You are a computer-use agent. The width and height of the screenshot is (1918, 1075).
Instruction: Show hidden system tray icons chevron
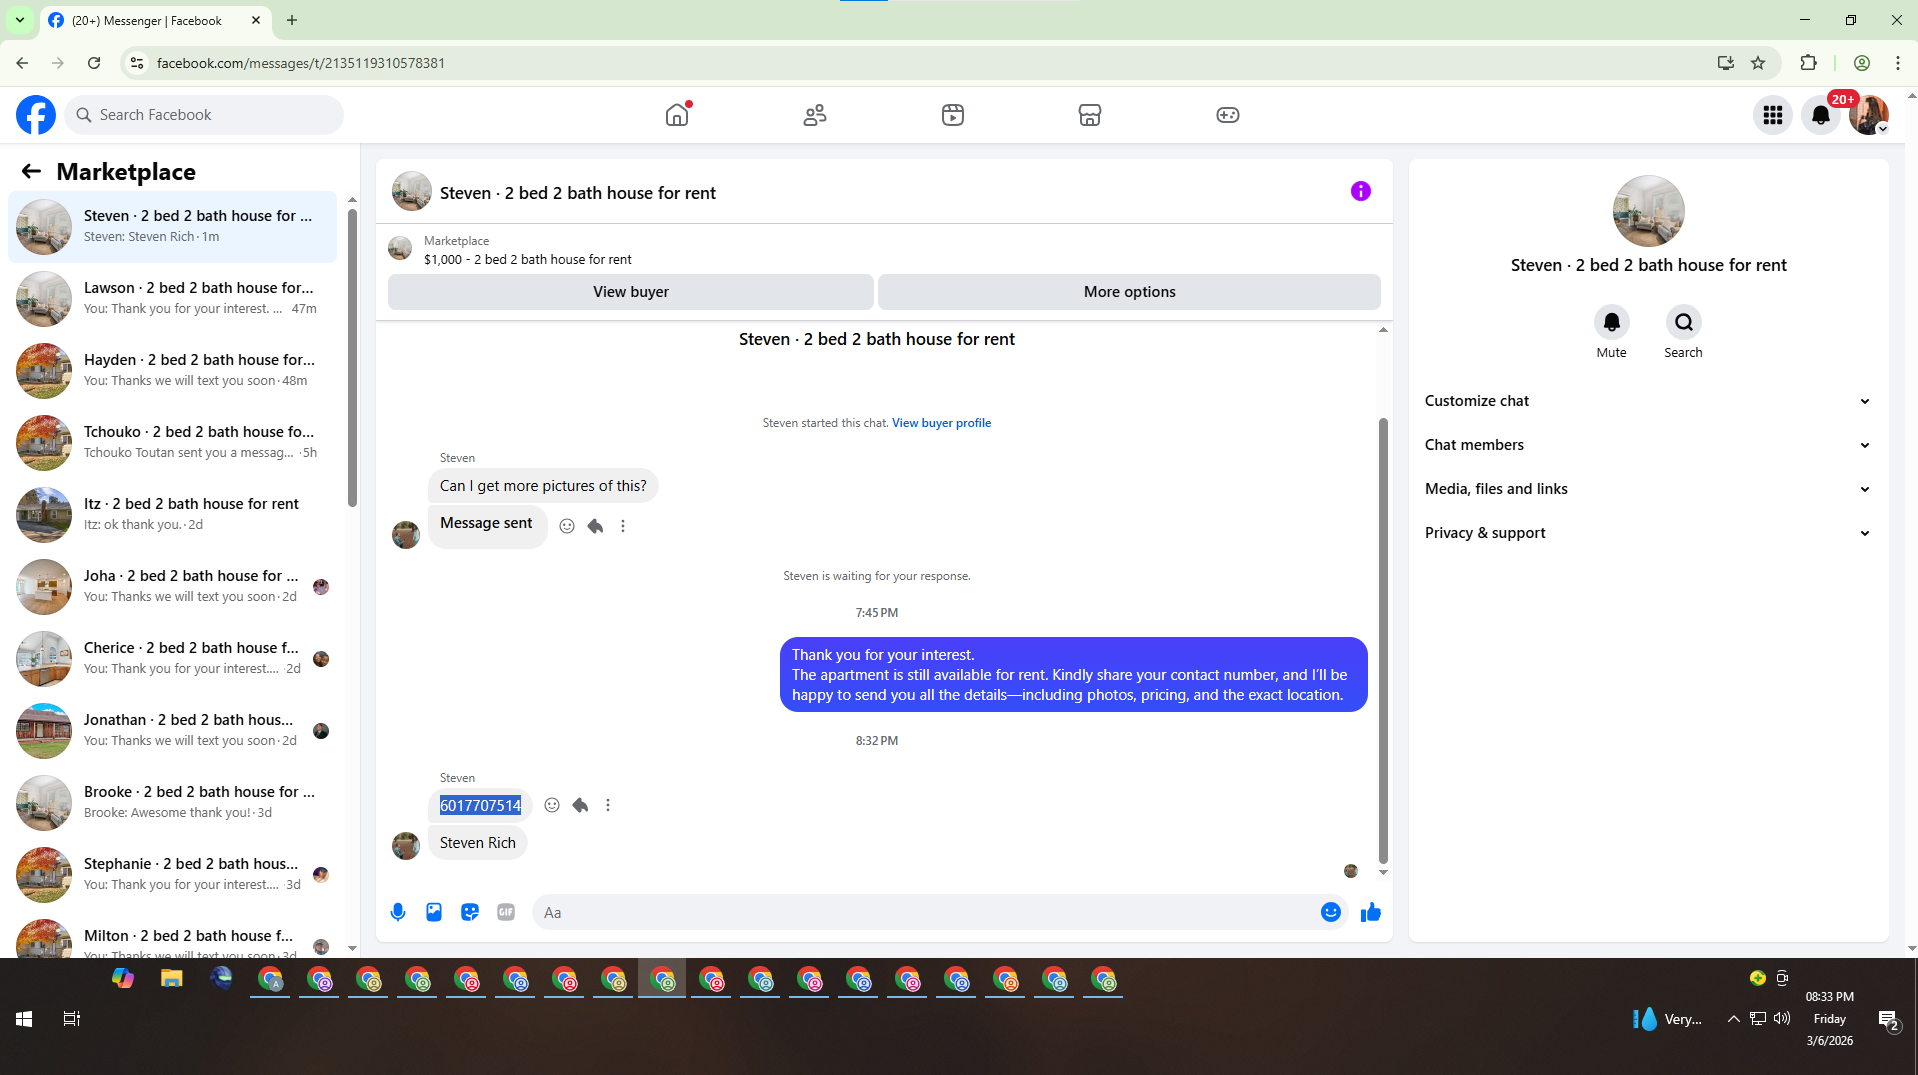(1733, 1019)
